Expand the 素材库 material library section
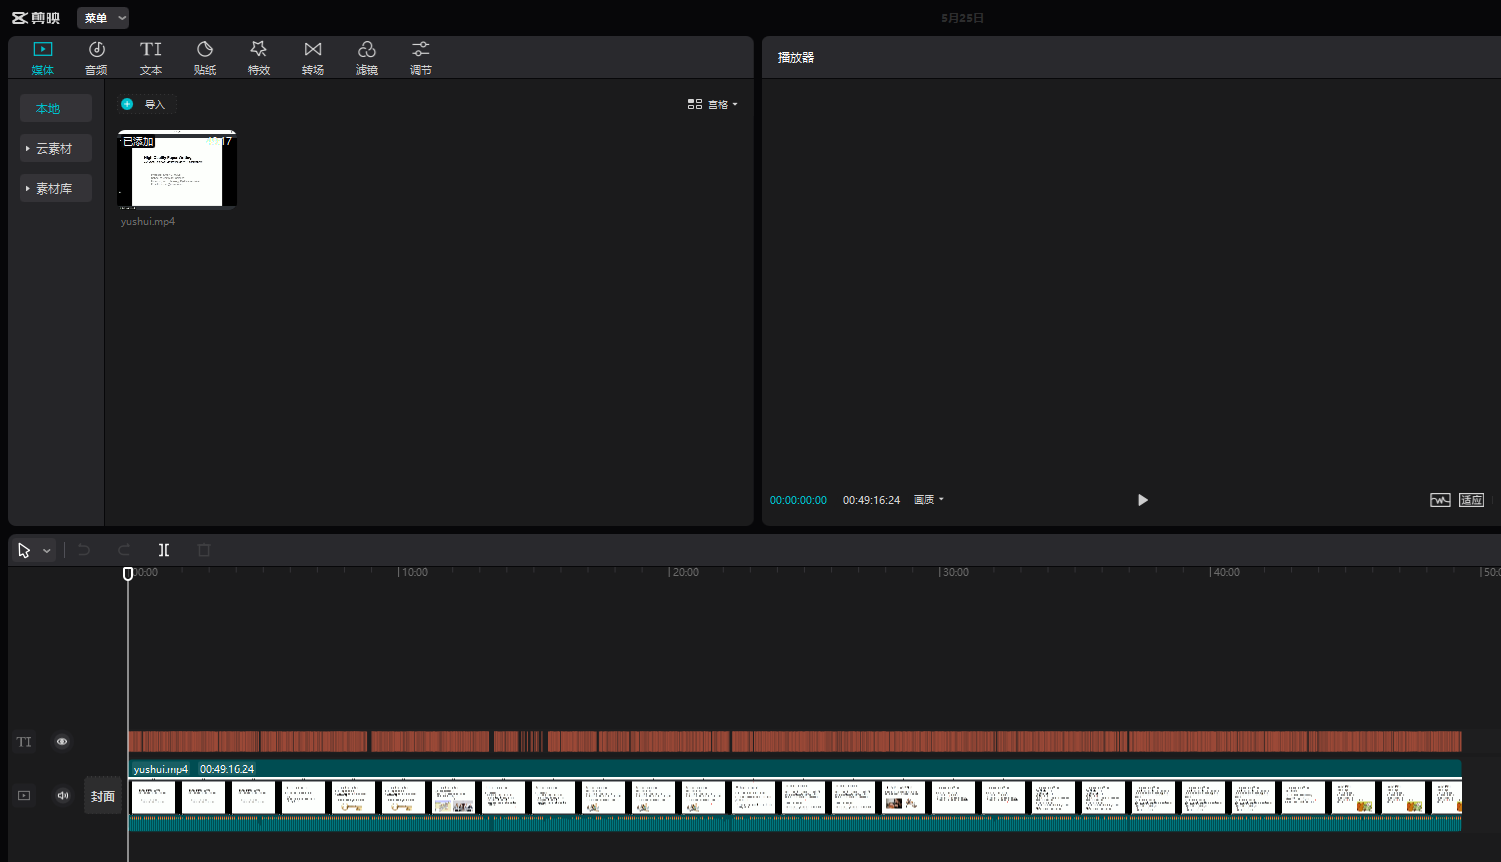 [56, 188]
